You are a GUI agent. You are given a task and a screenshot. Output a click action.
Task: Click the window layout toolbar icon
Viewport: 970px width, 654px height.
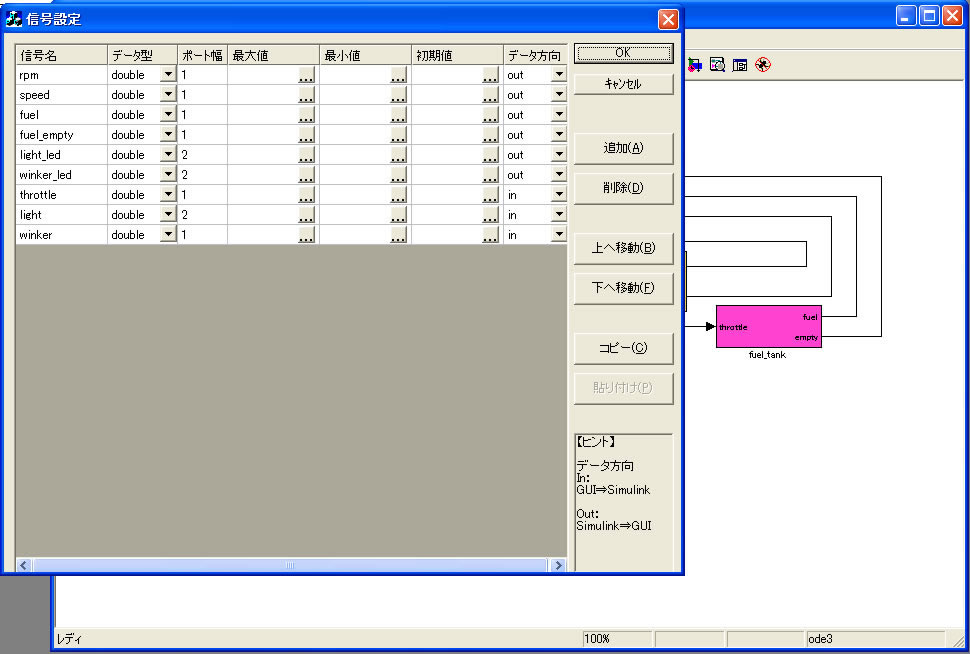[740, 65]
